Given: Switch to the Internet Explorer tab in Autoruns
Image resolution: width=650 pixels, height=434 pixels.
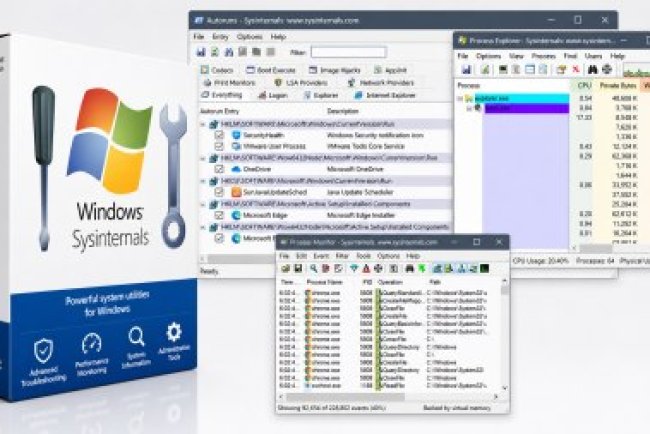Looking at the screenshot, I should (385, 95).
